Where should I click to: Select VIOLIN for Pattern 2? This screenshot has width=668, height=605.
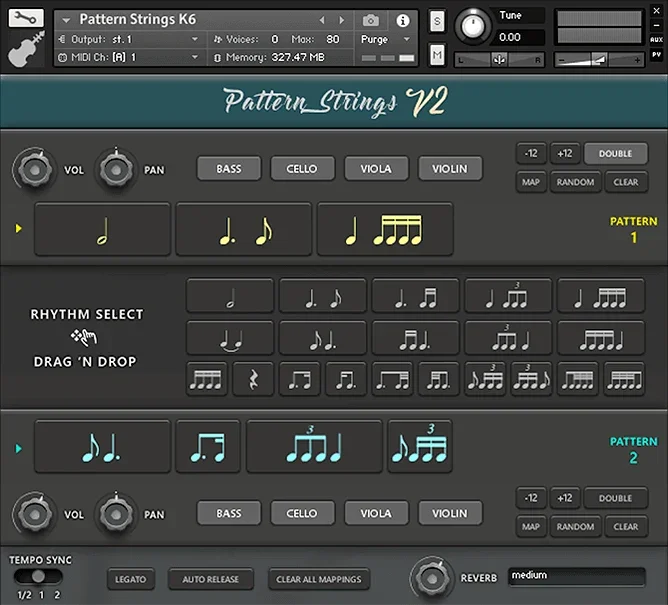point(450,513)
